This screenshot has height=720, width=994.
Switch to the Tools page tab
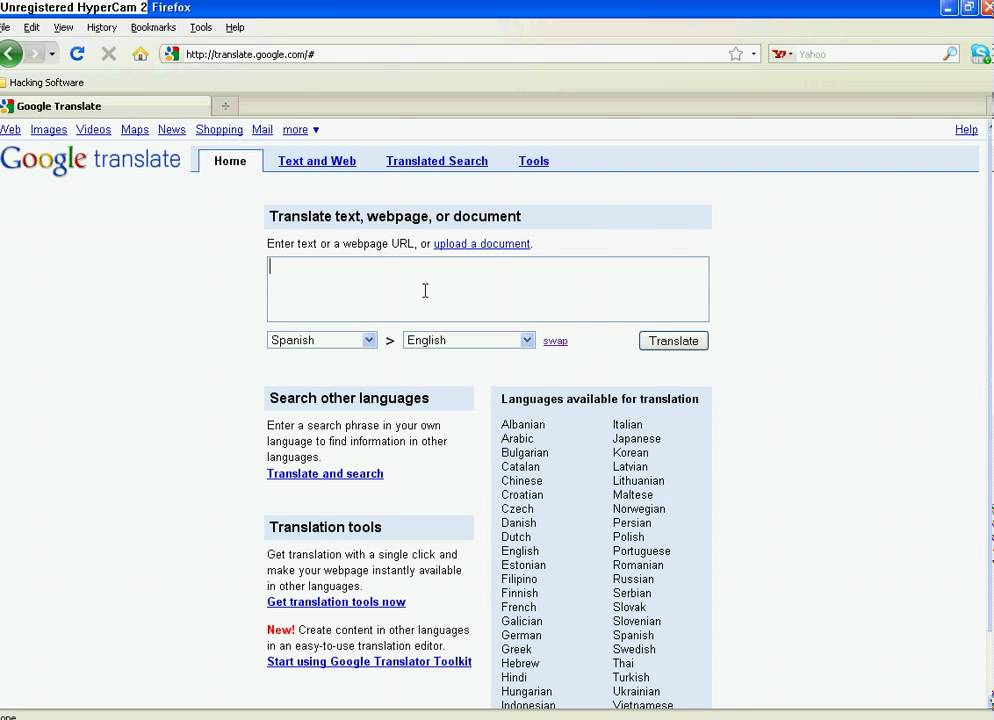(534, 161)
